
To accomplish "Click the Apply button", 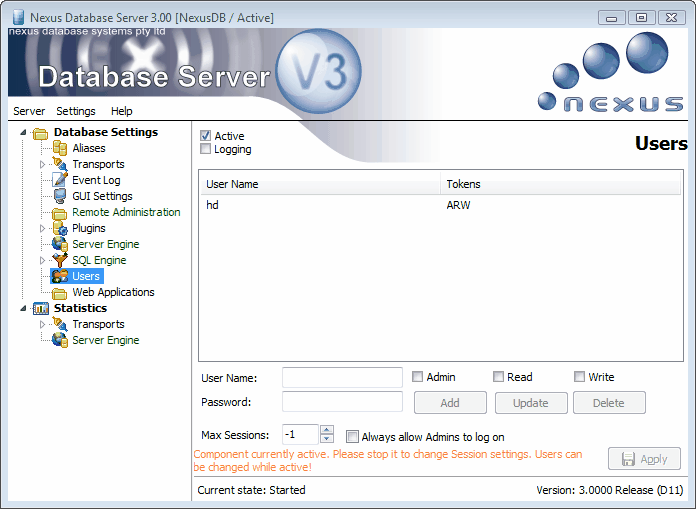I will (644, 459).
